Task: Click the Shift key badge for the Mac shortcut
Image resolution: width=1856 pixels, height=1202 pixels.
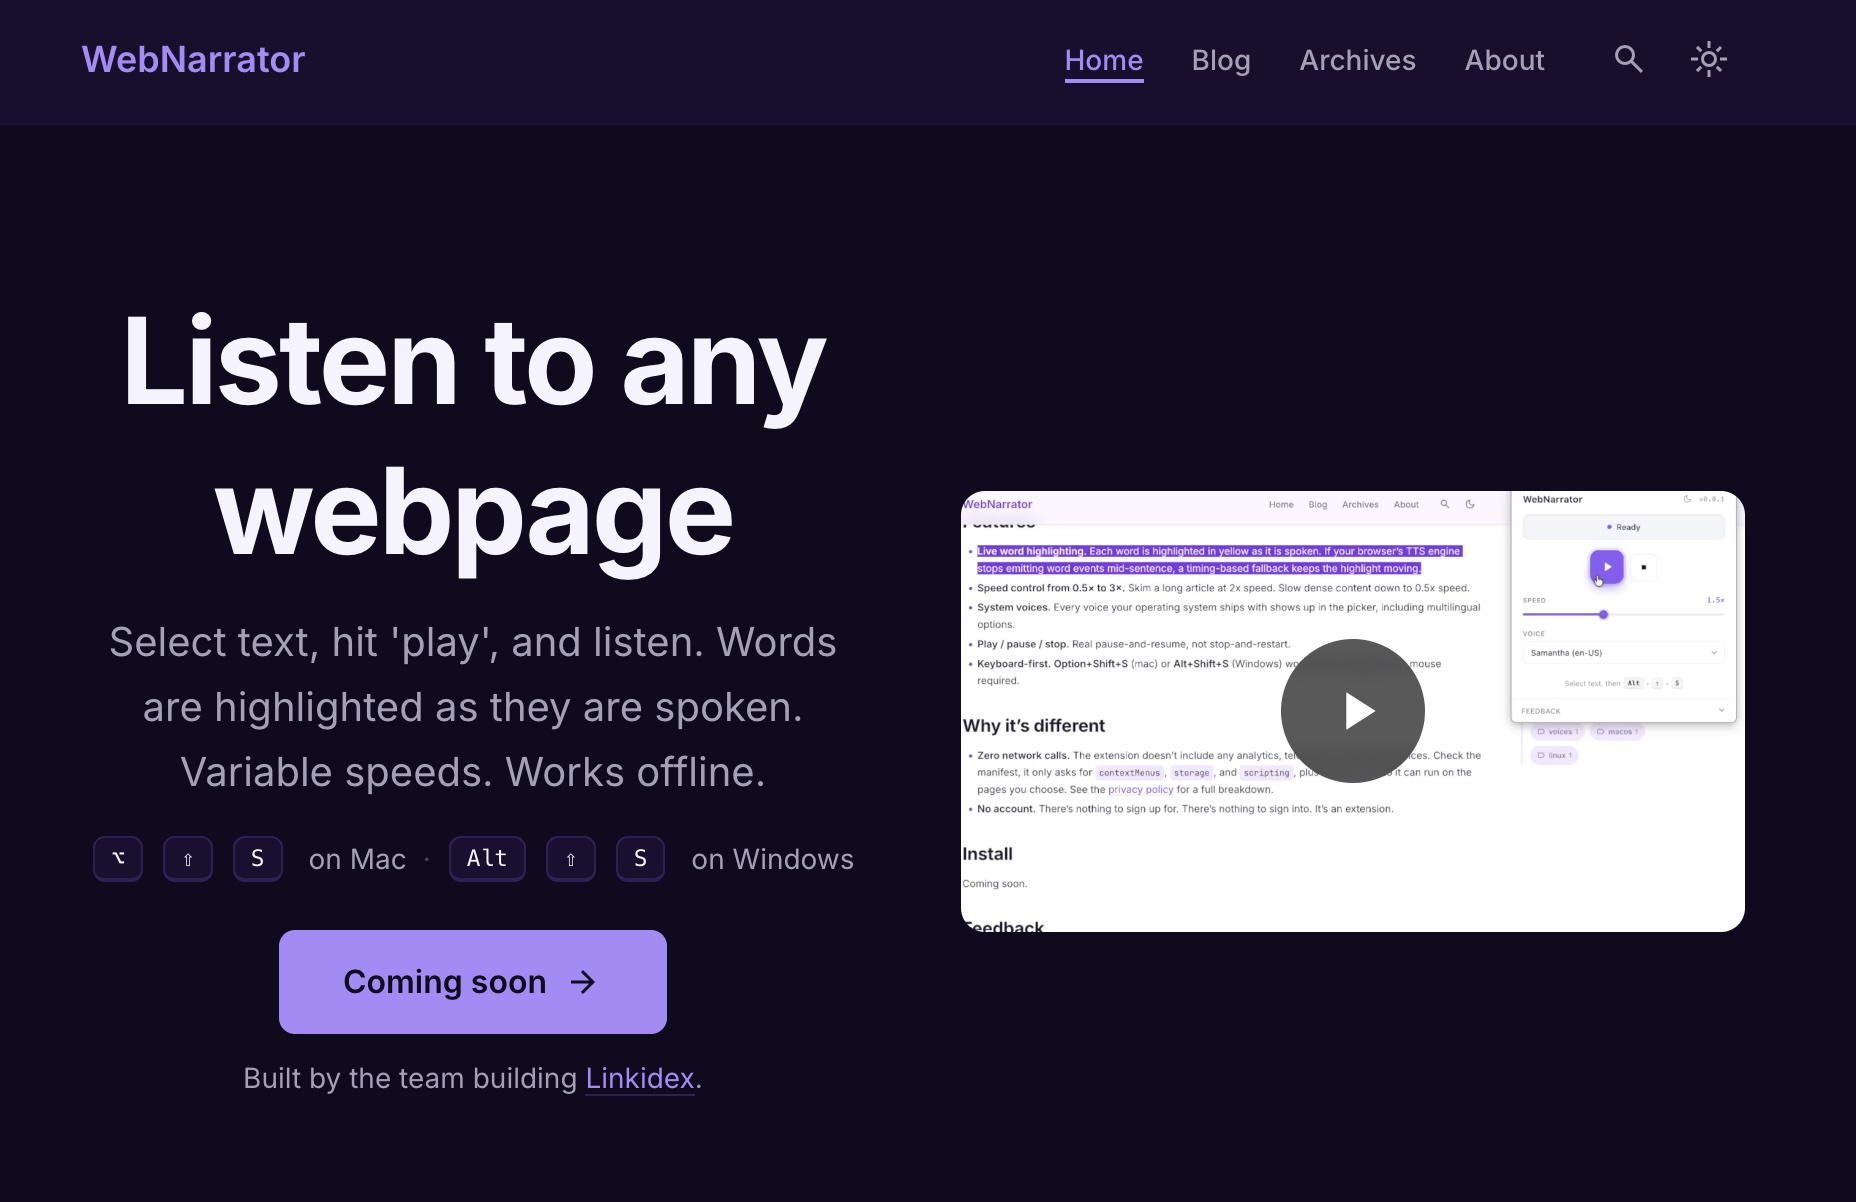Action: tap(187, 858)
